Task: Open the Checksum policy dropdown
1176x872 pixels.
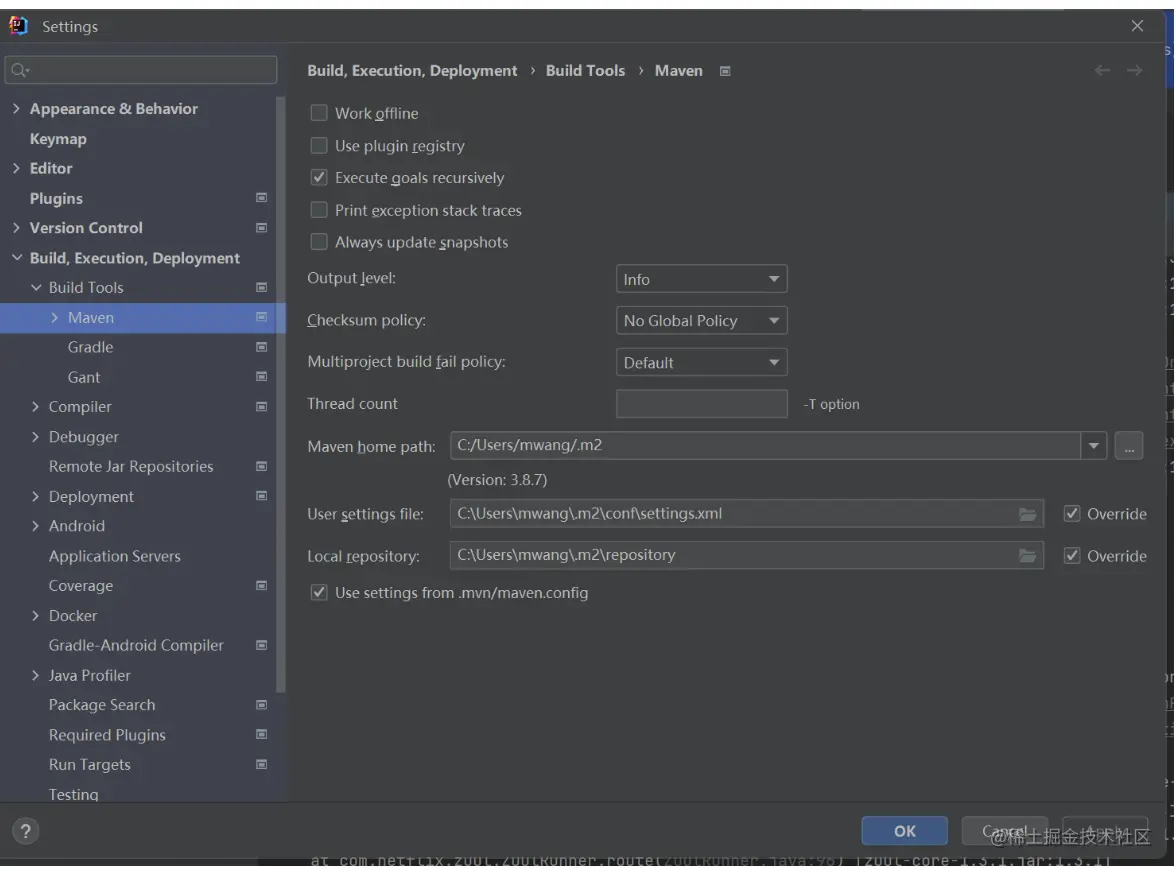Action: (701, 321)
